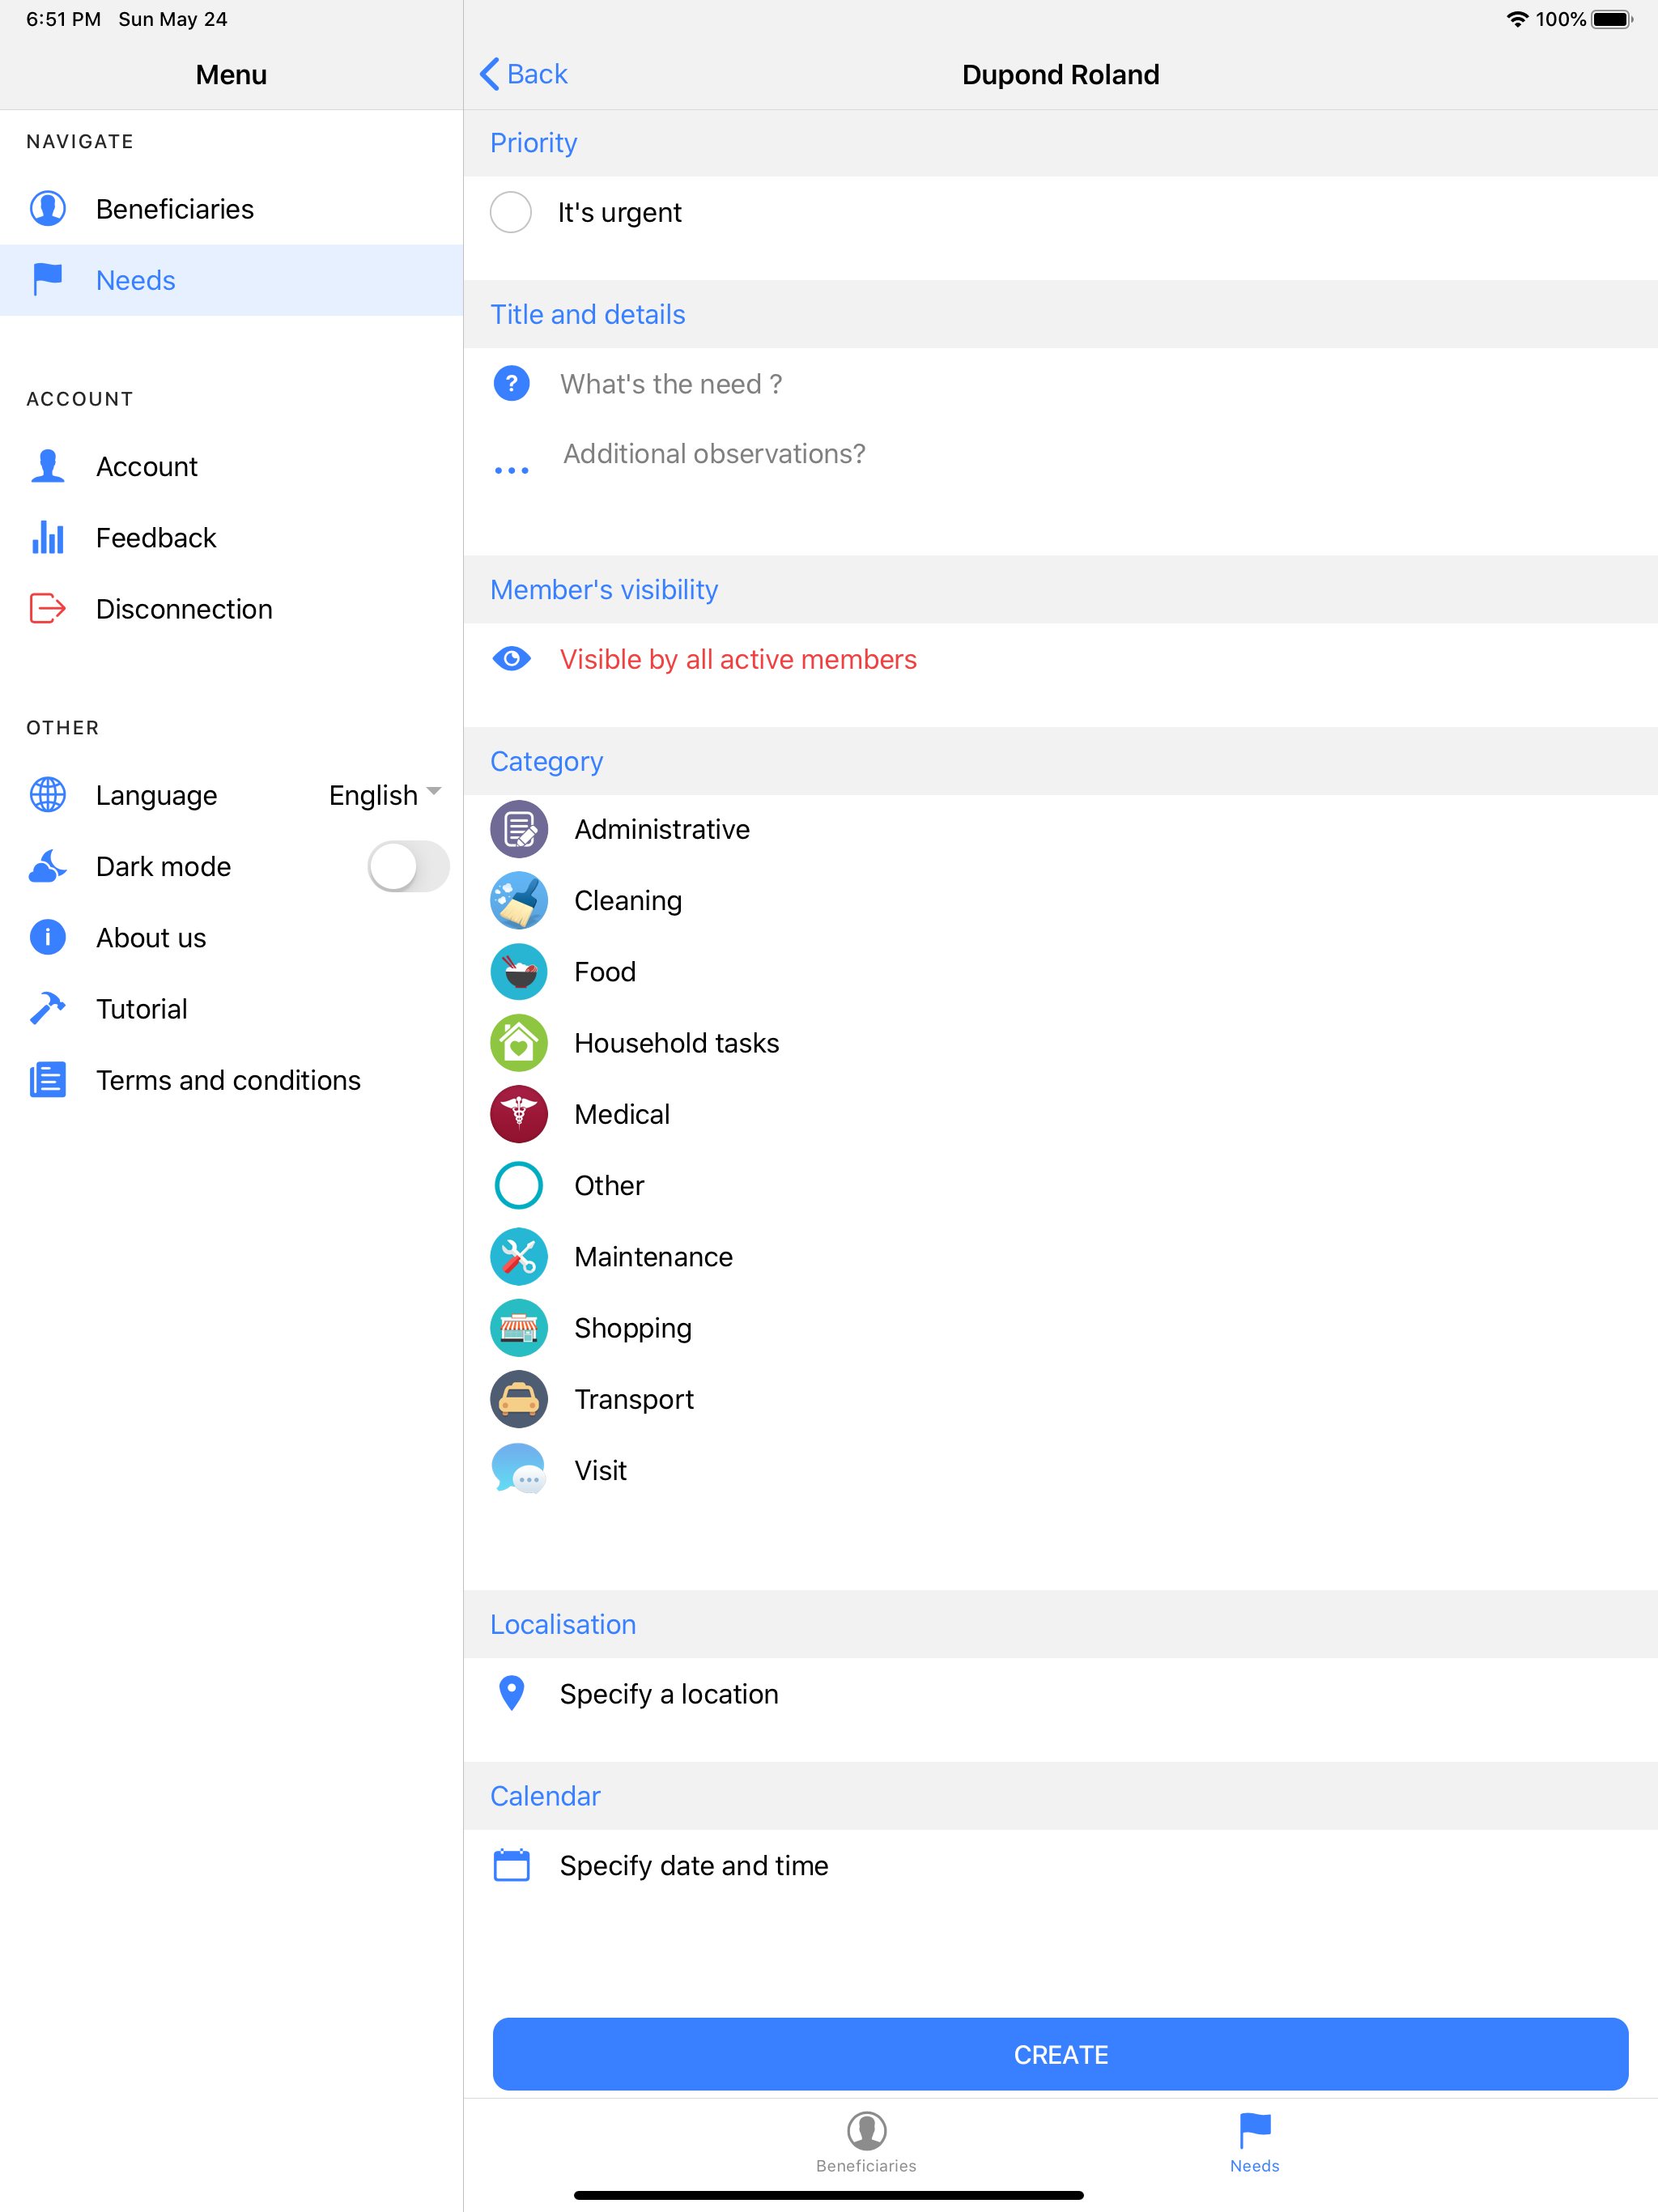The width and height of the screenshot is (1658, 2212).
Task: Mark the need as urgent
Action: tap(511, 212)
